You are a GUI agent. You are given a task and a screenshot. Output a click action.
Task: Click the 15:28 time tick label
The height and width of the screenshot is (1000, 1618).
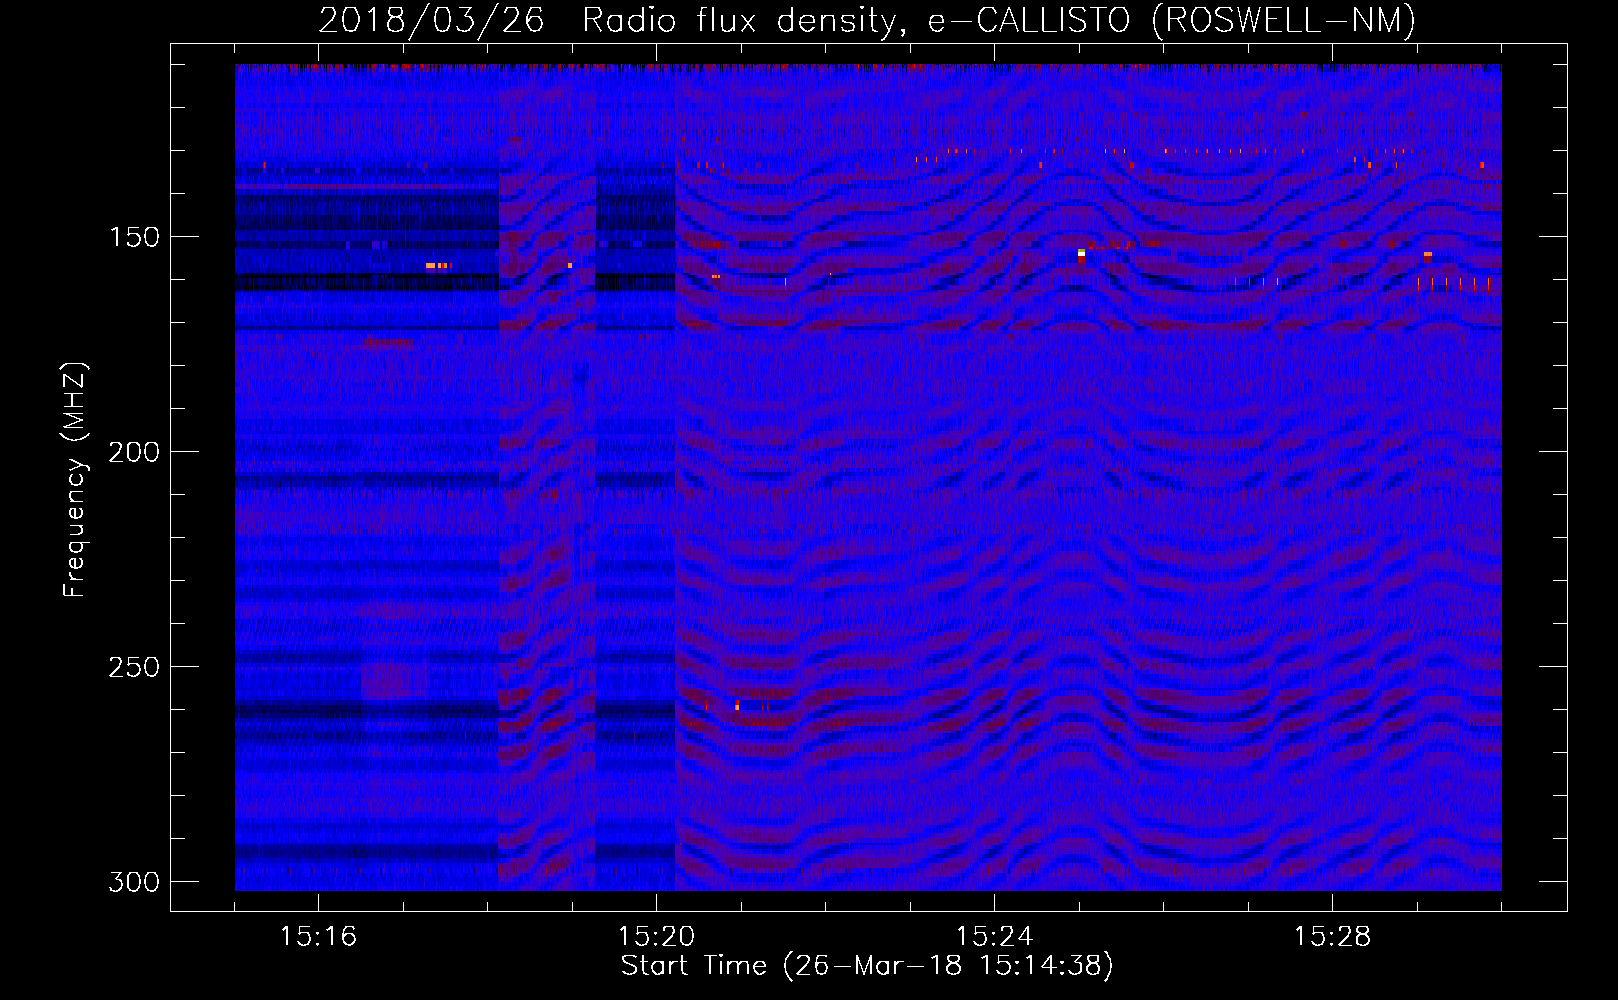(1332, 937)
